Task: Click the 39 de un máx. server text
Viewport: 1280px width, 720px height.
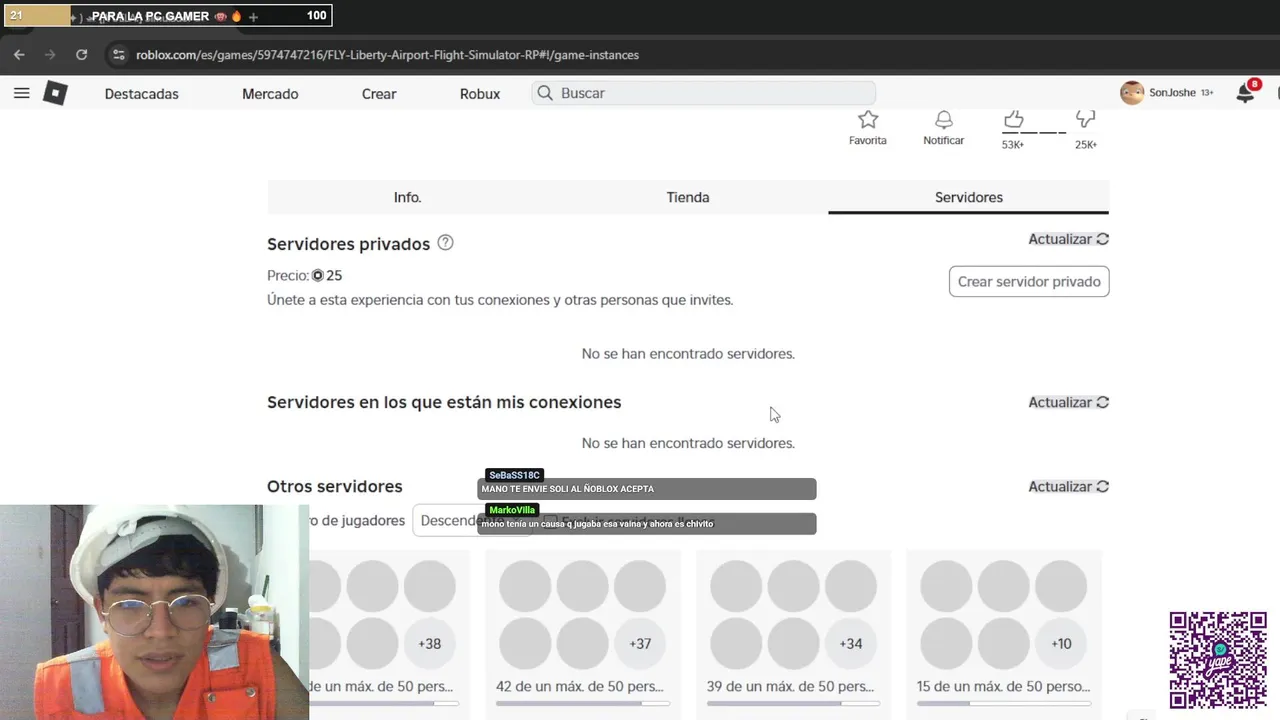Action: coord(790,687)
